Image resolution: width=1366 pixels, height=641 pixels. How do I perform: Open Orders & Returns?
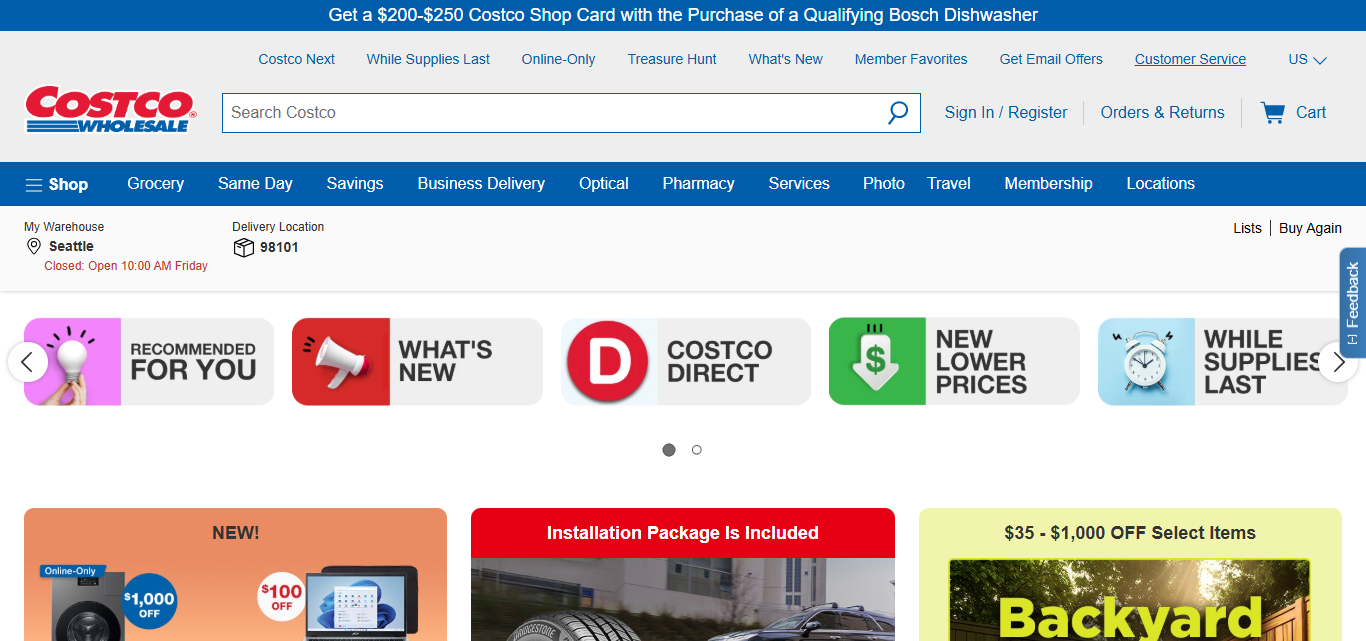(x=1163, y=112)
